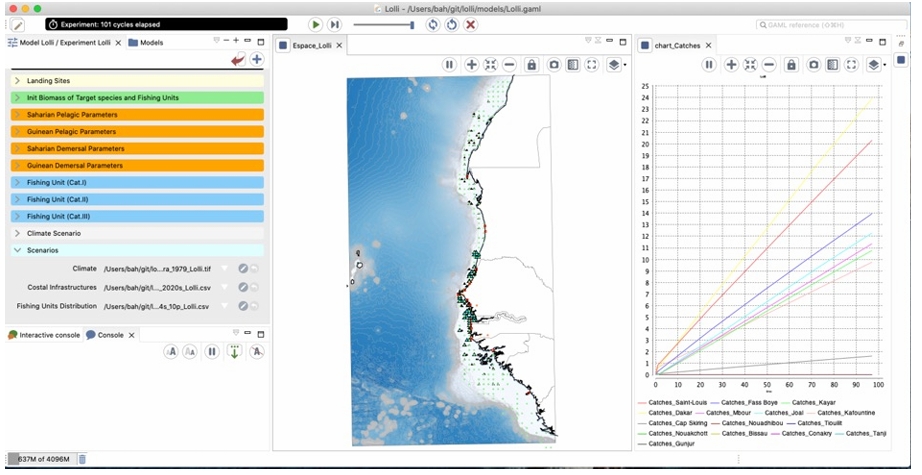The image size is (922, 475).
Task: Zoom out on the chart_Catches display
Action: [769, 64]
